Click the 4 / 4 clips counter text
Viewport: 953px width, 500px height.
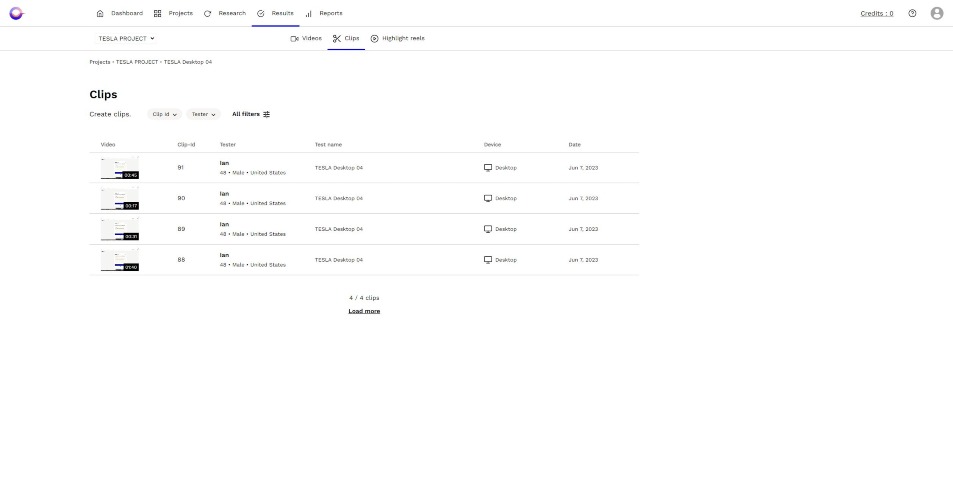pos(364,298)
